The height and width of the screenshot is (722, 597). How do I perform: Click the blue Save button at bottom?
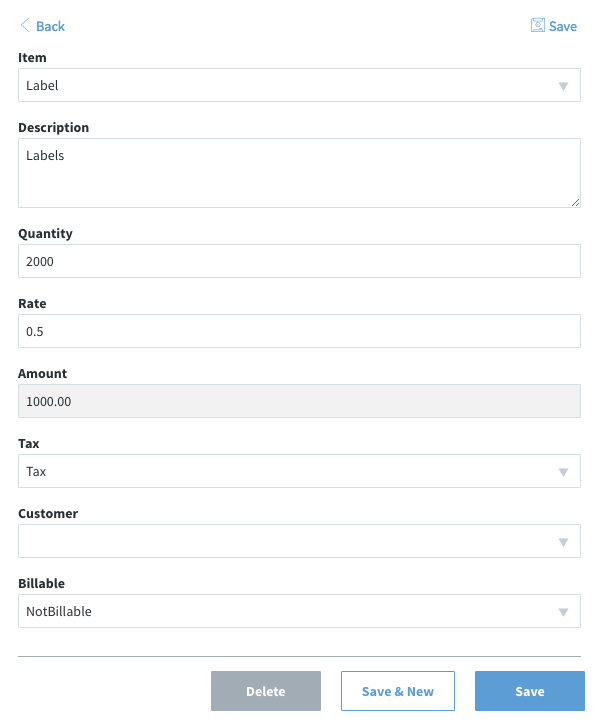point(530,691)
